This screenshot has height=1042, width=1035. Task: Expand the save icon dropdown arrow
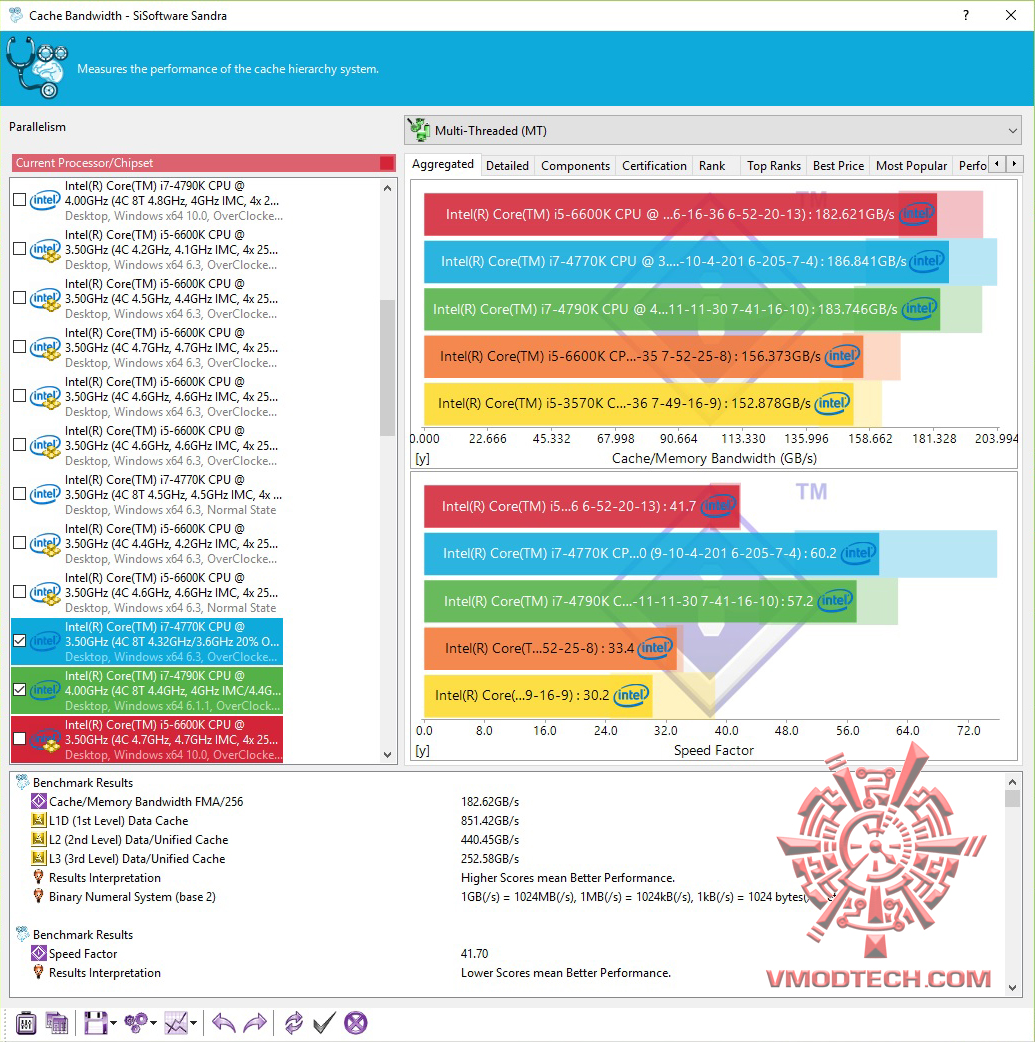click(x=114, y=1023)
